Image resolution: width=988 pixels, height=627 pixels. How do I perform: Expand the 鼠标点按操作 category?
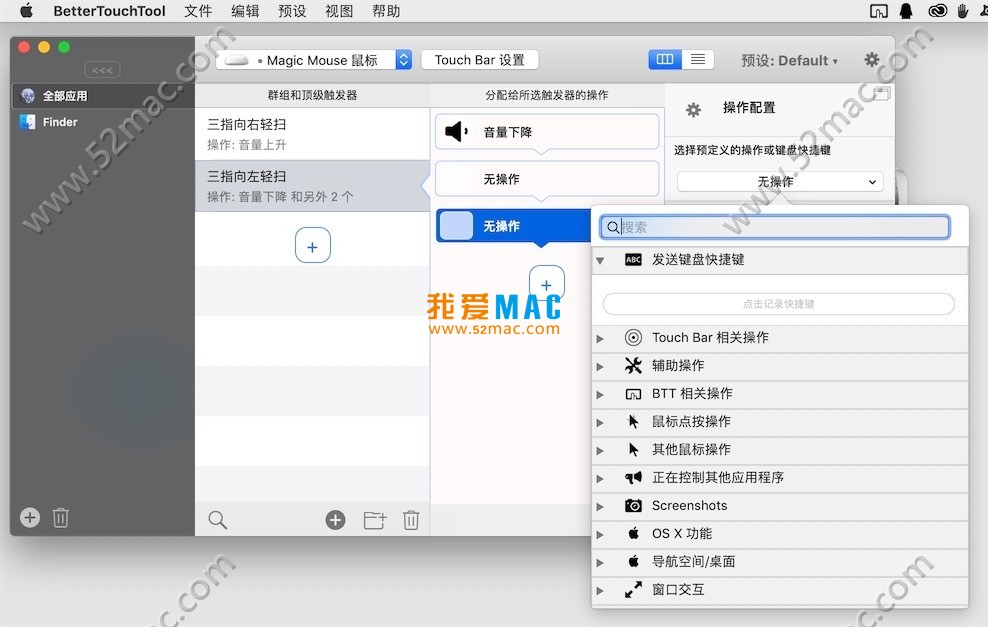click(600, 422)
